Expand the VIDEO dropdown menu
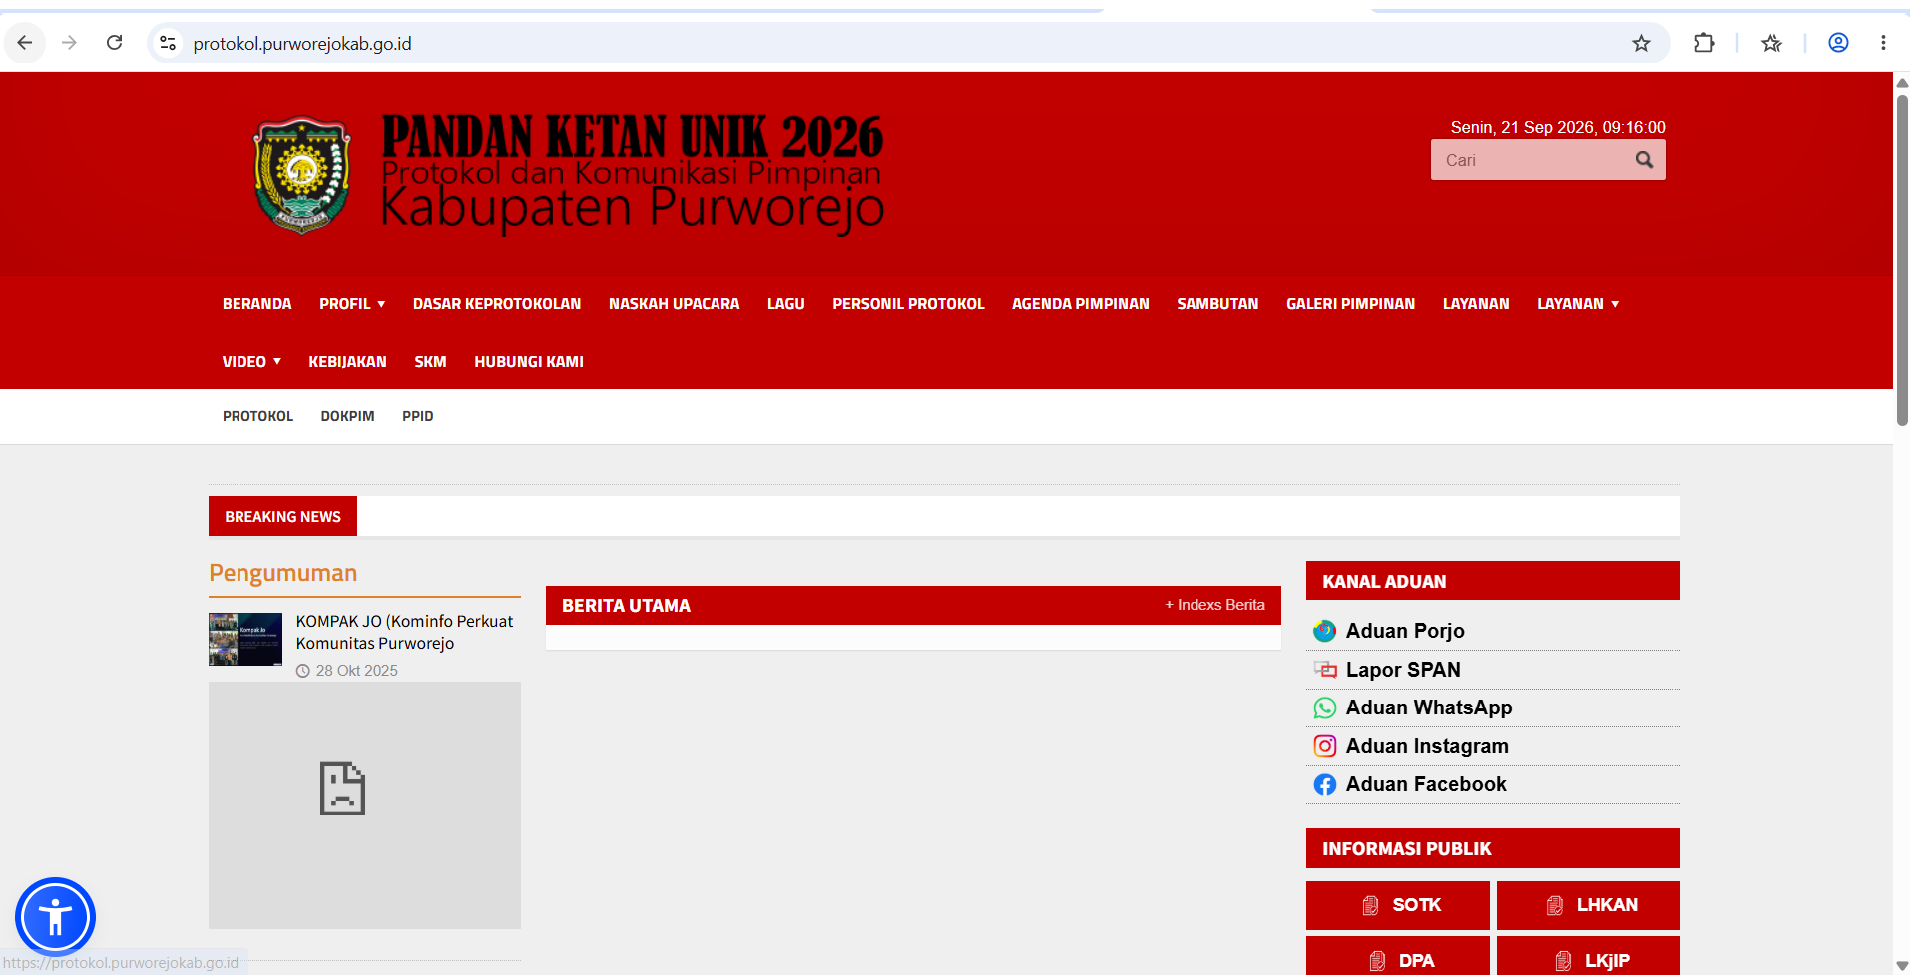The image size is (1914, 975). [x=251, y=362]
